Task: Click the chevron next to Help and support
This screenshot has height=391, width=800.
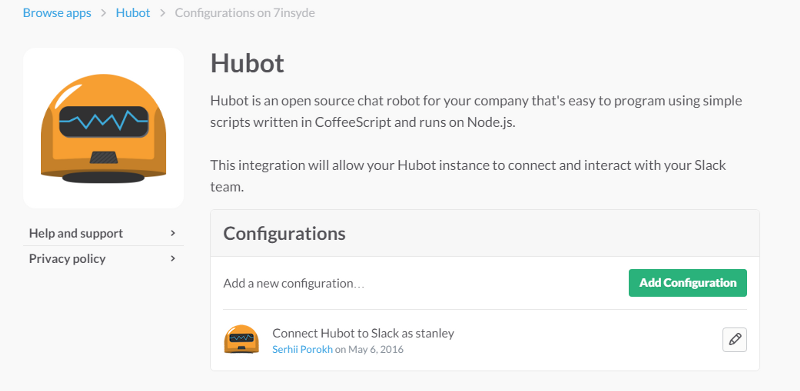Action: 173,233
